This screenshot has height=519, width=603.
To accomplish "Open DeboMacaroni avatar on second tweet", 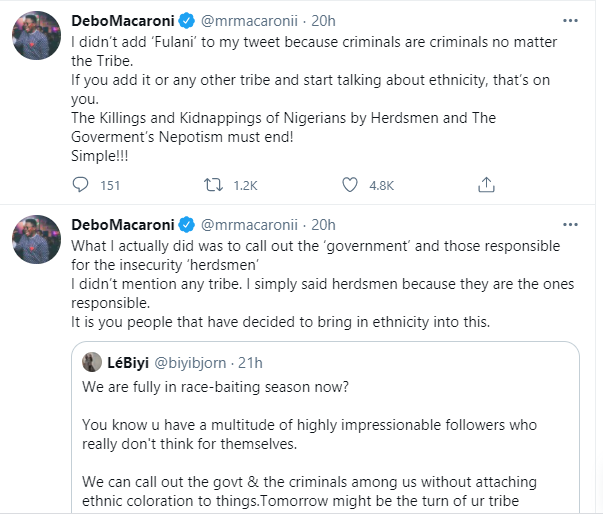I will [37, 242].
